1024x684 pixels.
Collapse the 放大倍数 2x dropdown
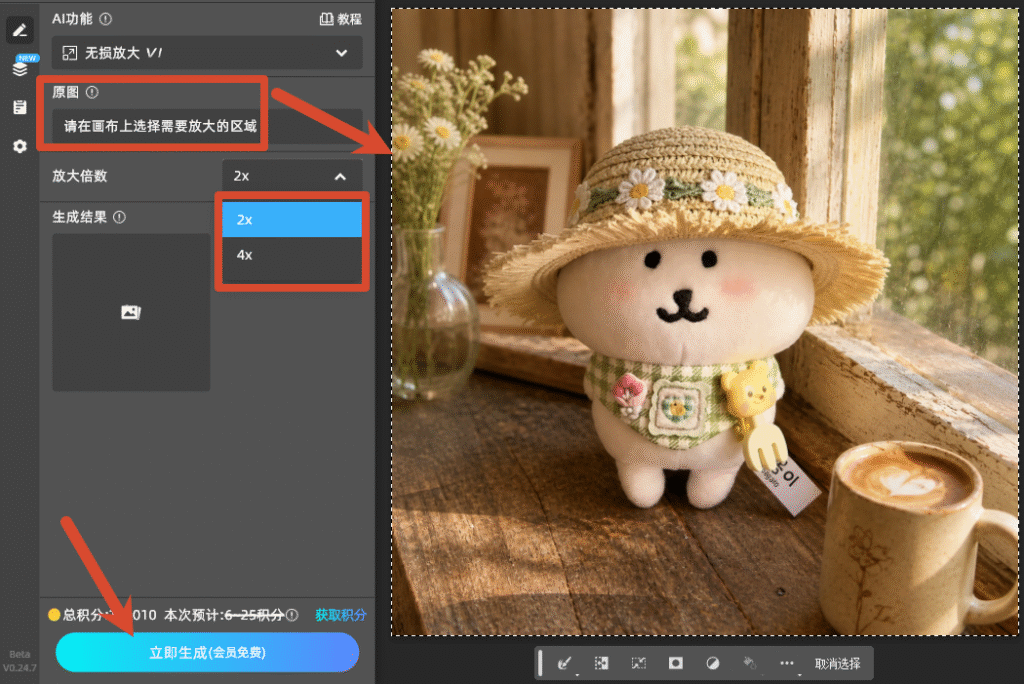coord(292,176)
